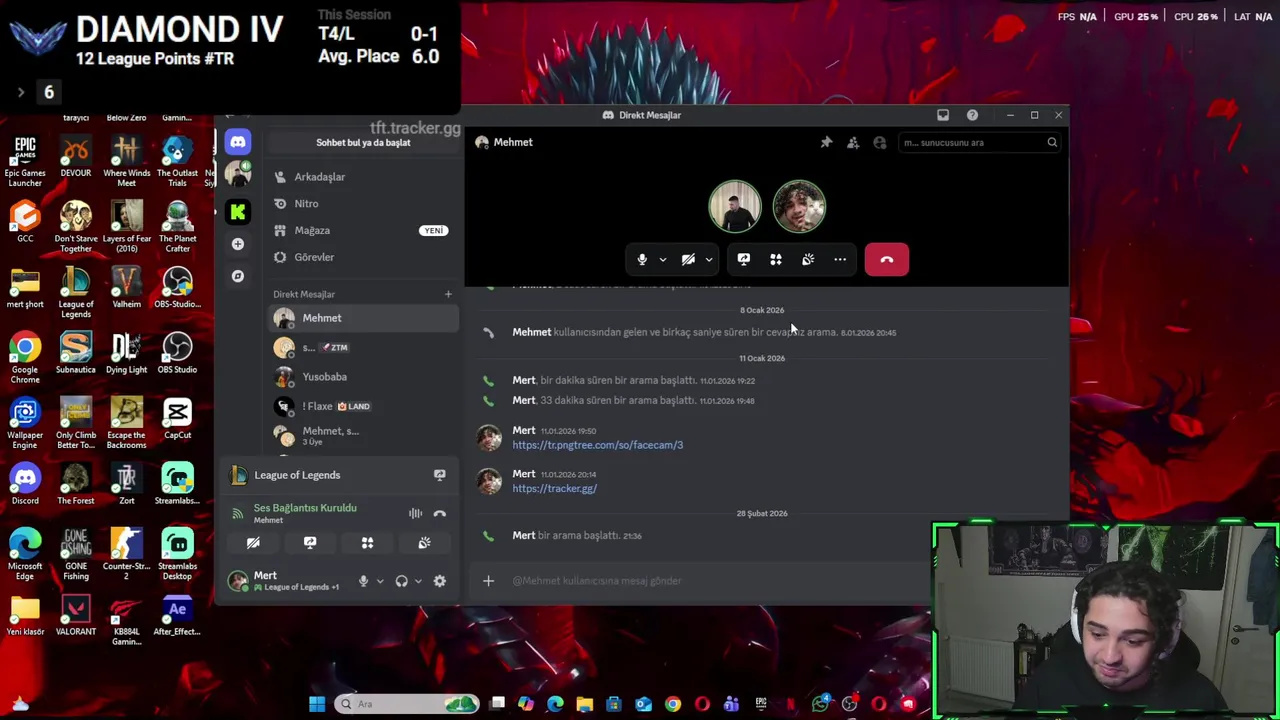
Task: Select the green K server icon
Action: (238, 212)
